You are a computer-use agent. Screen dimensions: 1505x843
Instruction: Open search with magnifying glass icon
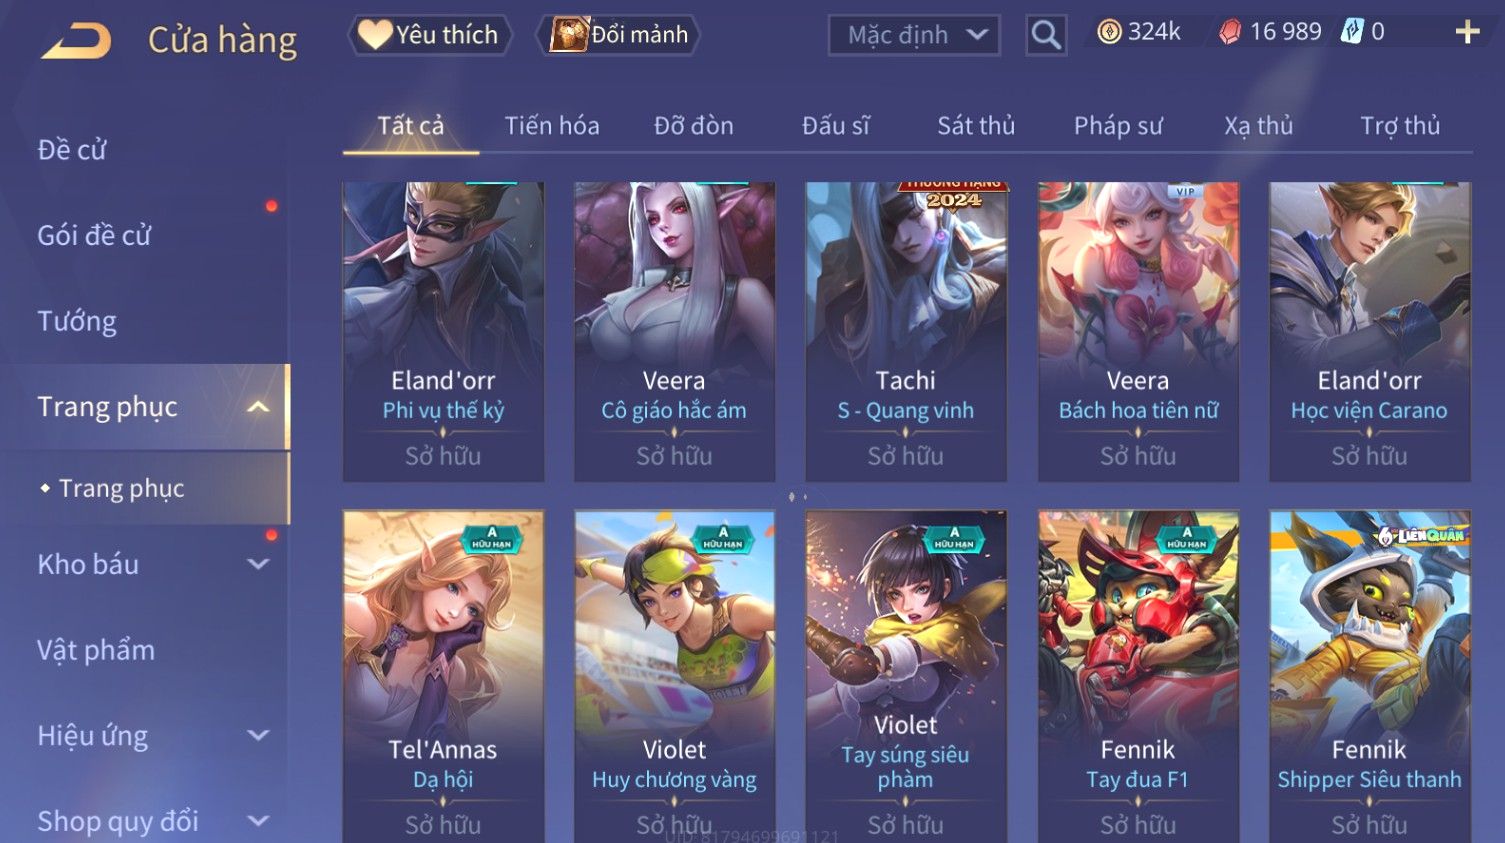click(1046, 35)
